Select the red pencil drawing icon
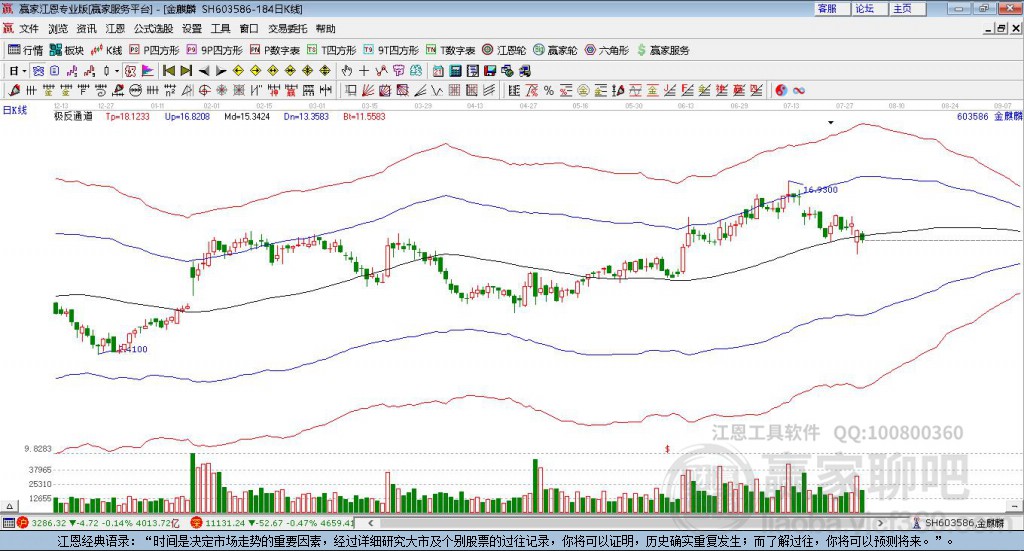The width and height of the screenshot is (1024, 551). 14,91
